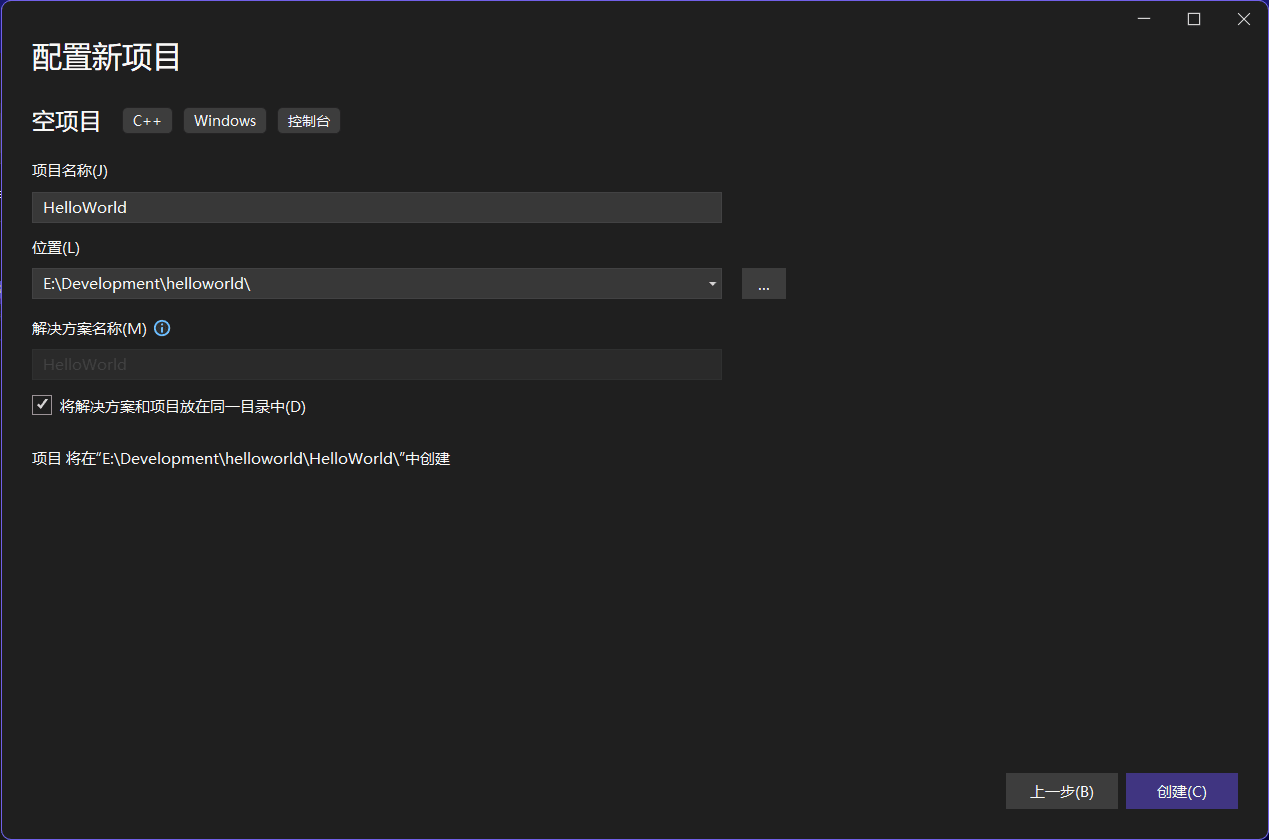Click the 项目名称(J) label

coord(70,171)
